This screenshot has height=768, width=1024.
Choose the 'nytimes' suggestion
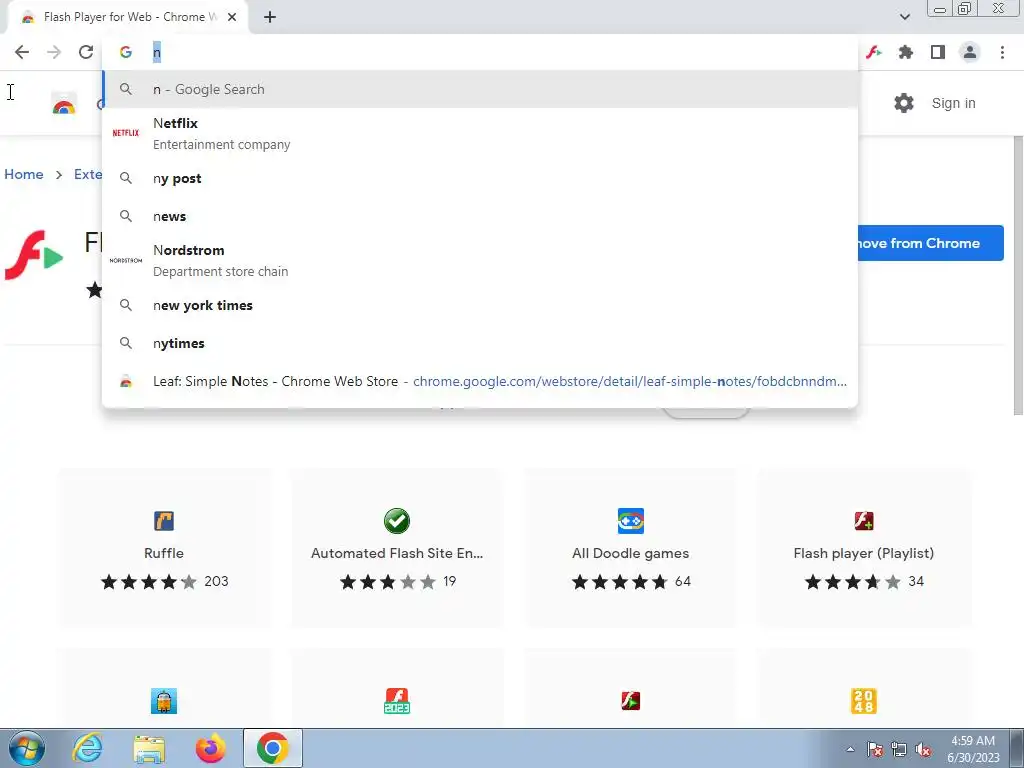pos(480,343)
